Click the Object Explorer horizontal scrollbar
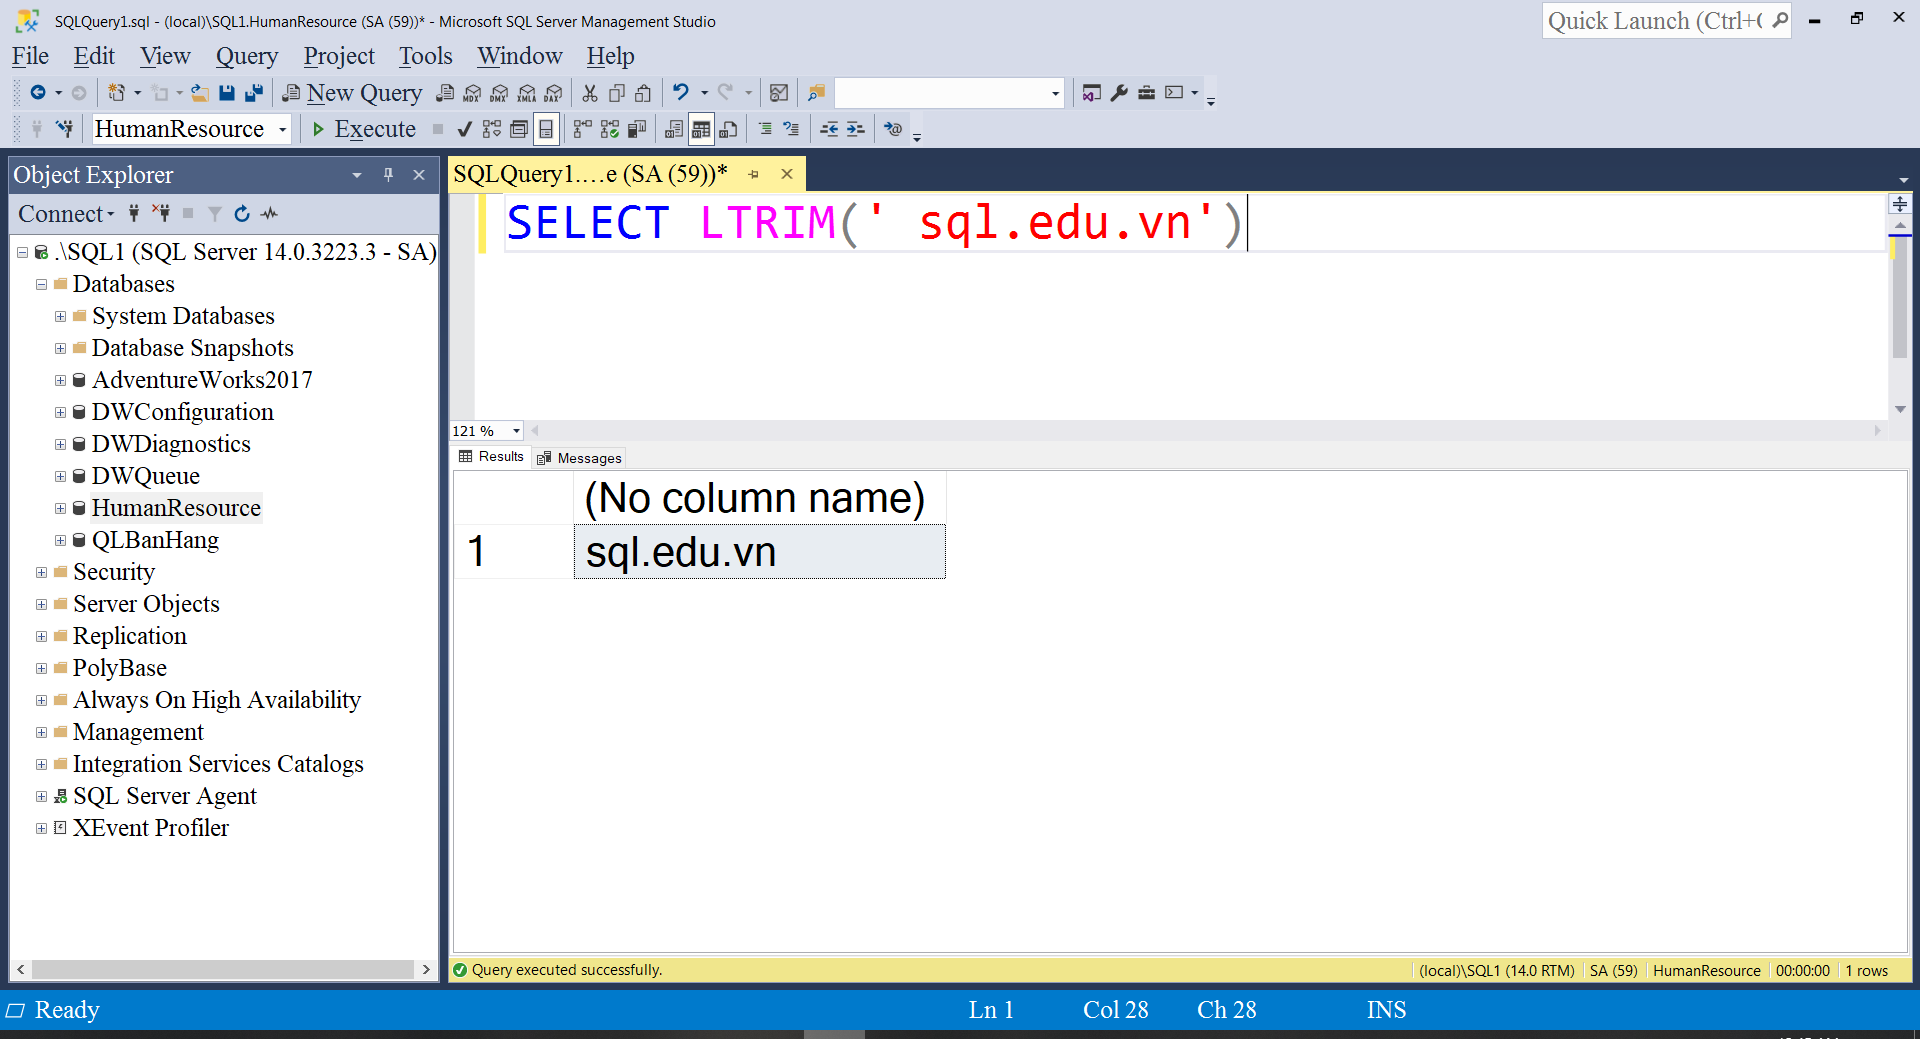The height and width of the screenshot is (1039, 1920). pyautogui.click(x=222, y=969)
